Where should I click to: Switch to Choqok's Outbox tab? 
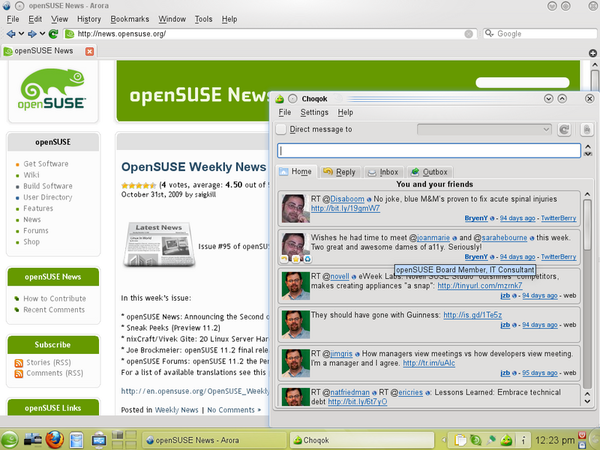pyautogui.click(x=429, y=172)
